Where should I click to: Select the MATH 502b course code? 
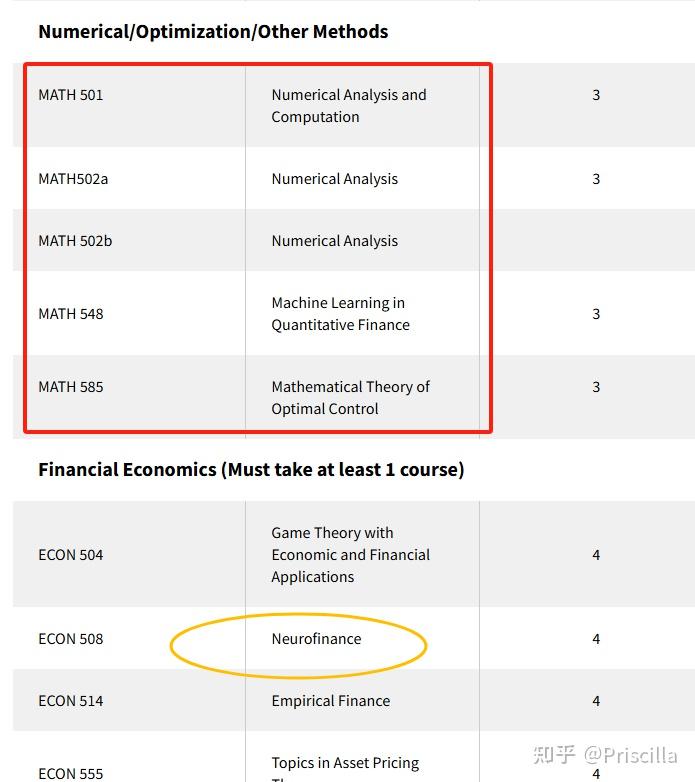75,241
